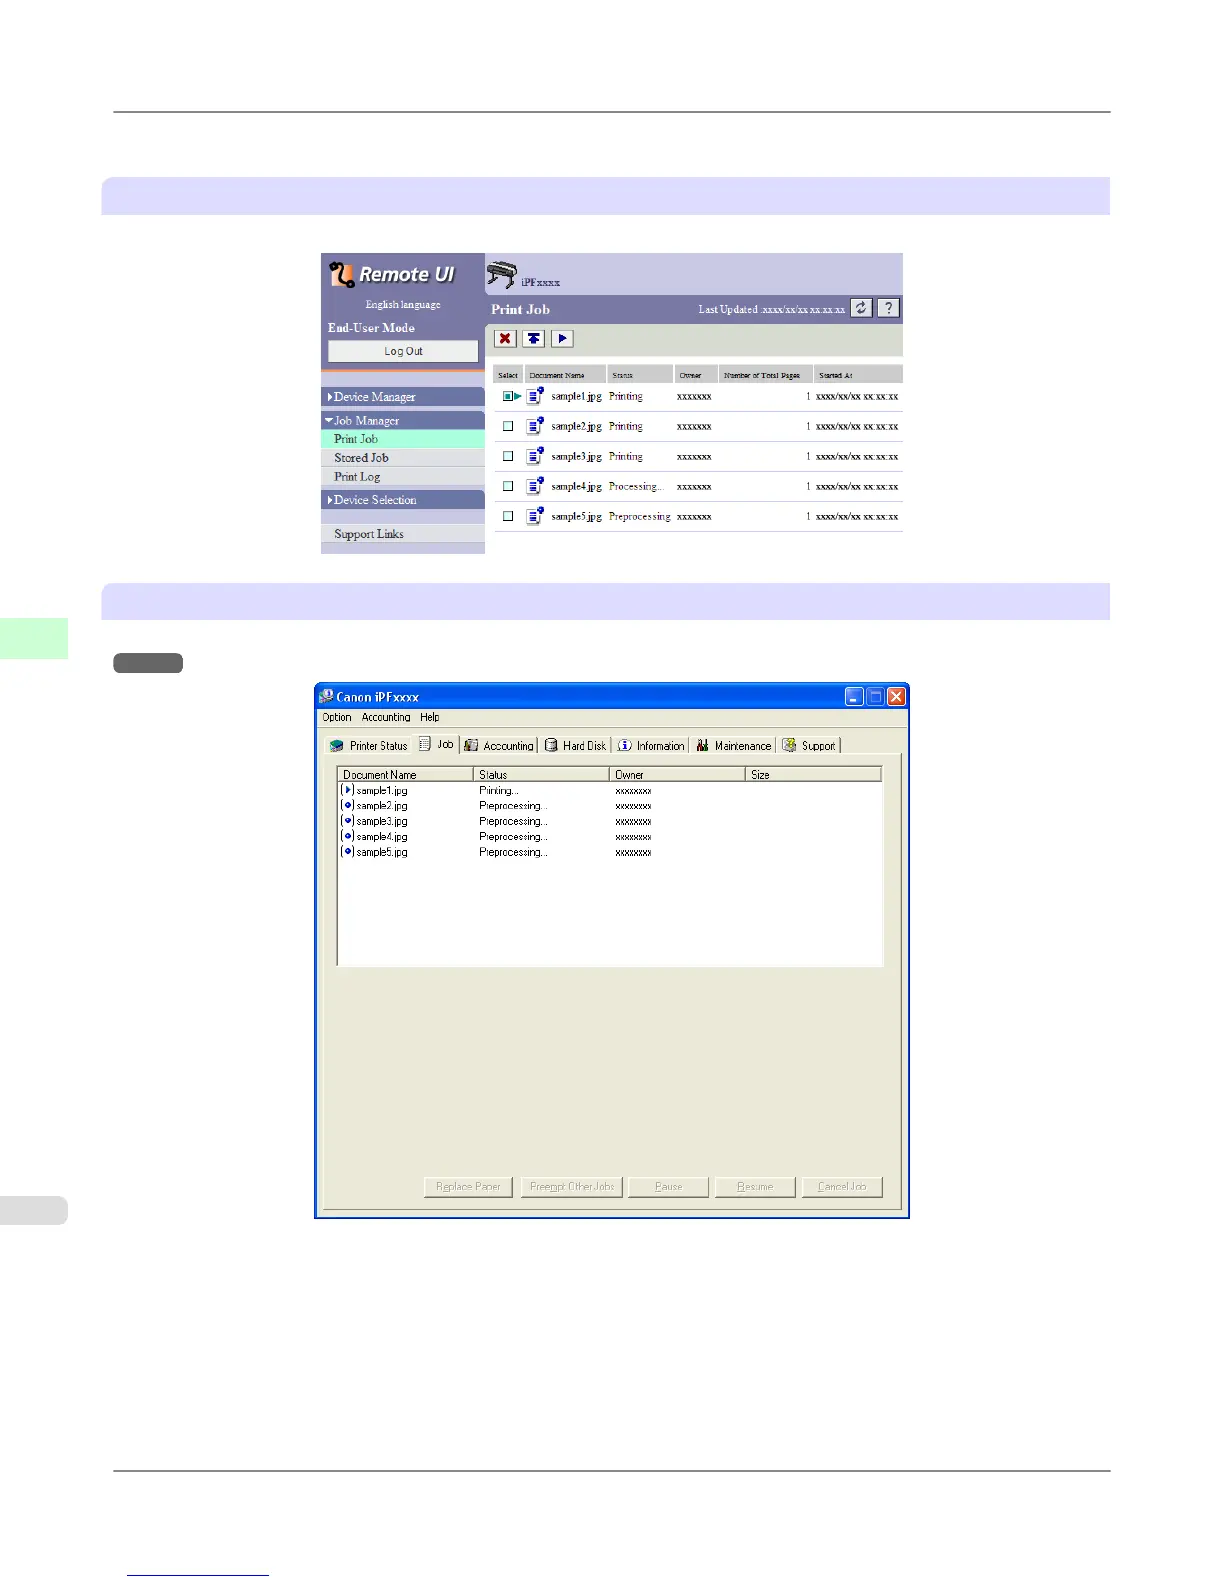Screen dimensions: 1224x1584
Task: Click status icon beside sample2.jpg in Canon window
Action: point(347,805)
